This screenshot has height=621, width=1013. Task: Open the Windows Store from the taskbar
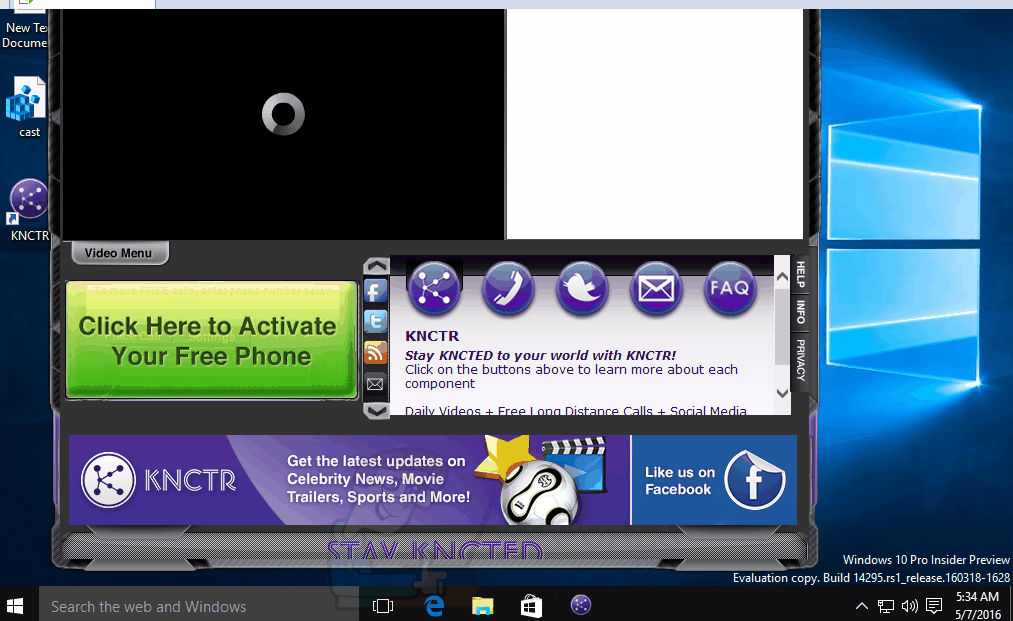click(531, 606)
